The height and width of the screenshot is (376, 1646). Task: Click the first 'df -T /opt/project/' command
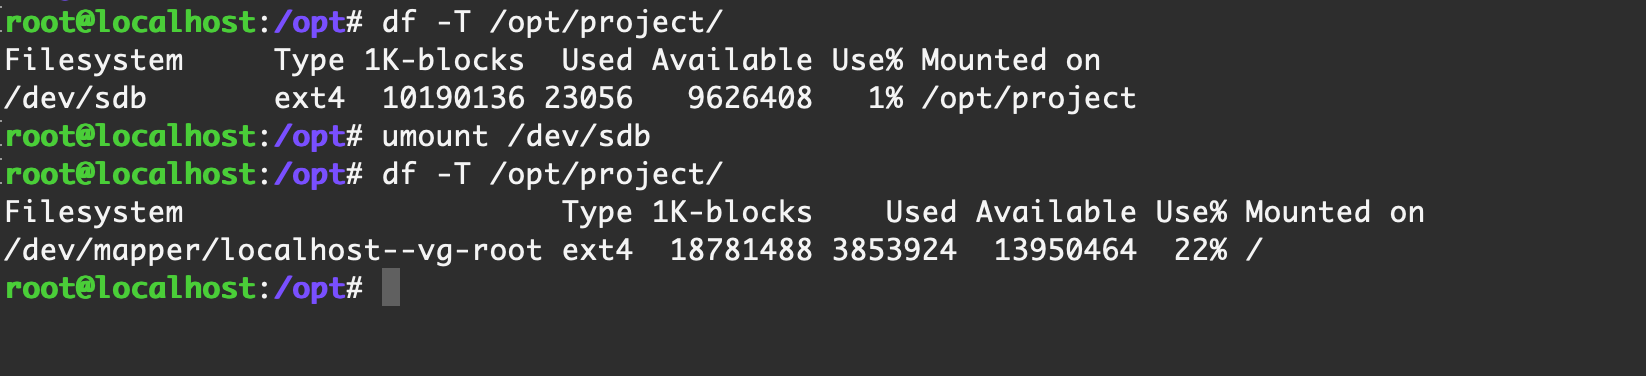[552, 22]
